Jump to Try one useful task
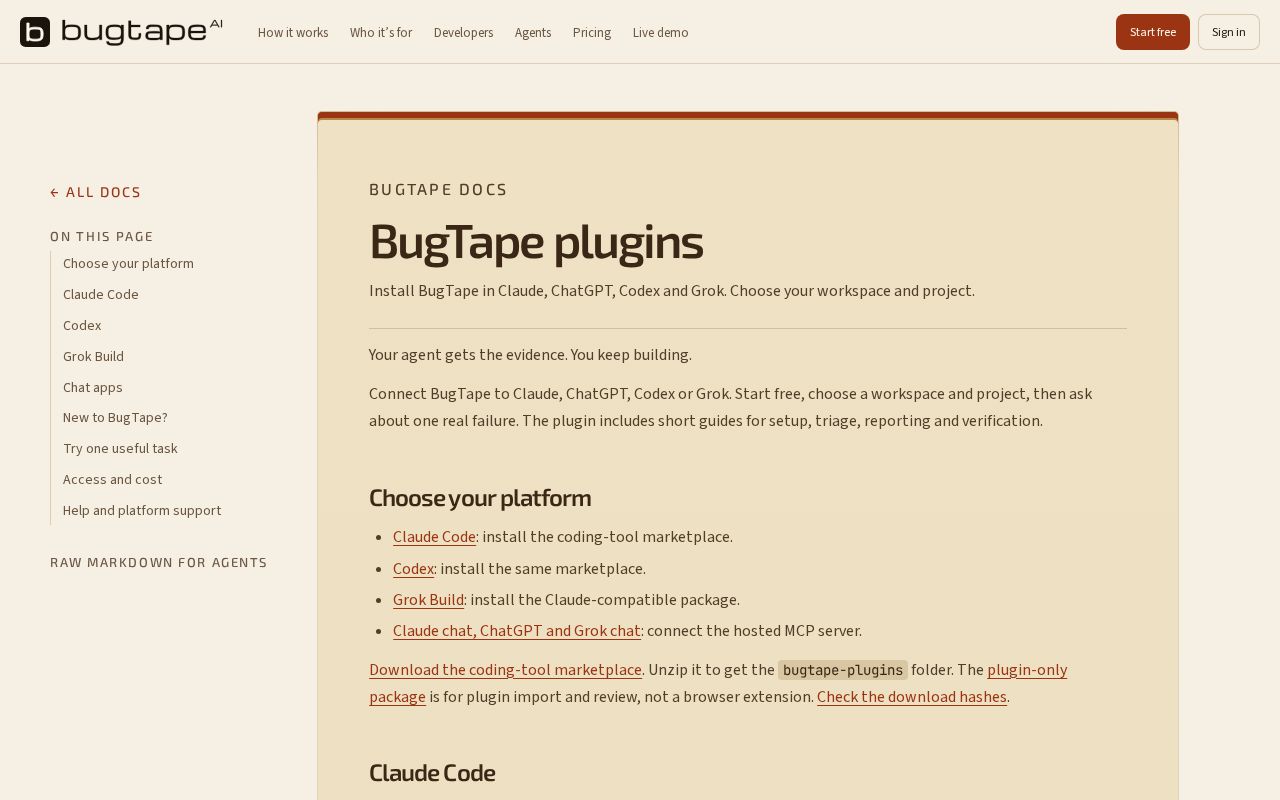Viewport: 1280px width, 800px height. click(x=120, y=448)
